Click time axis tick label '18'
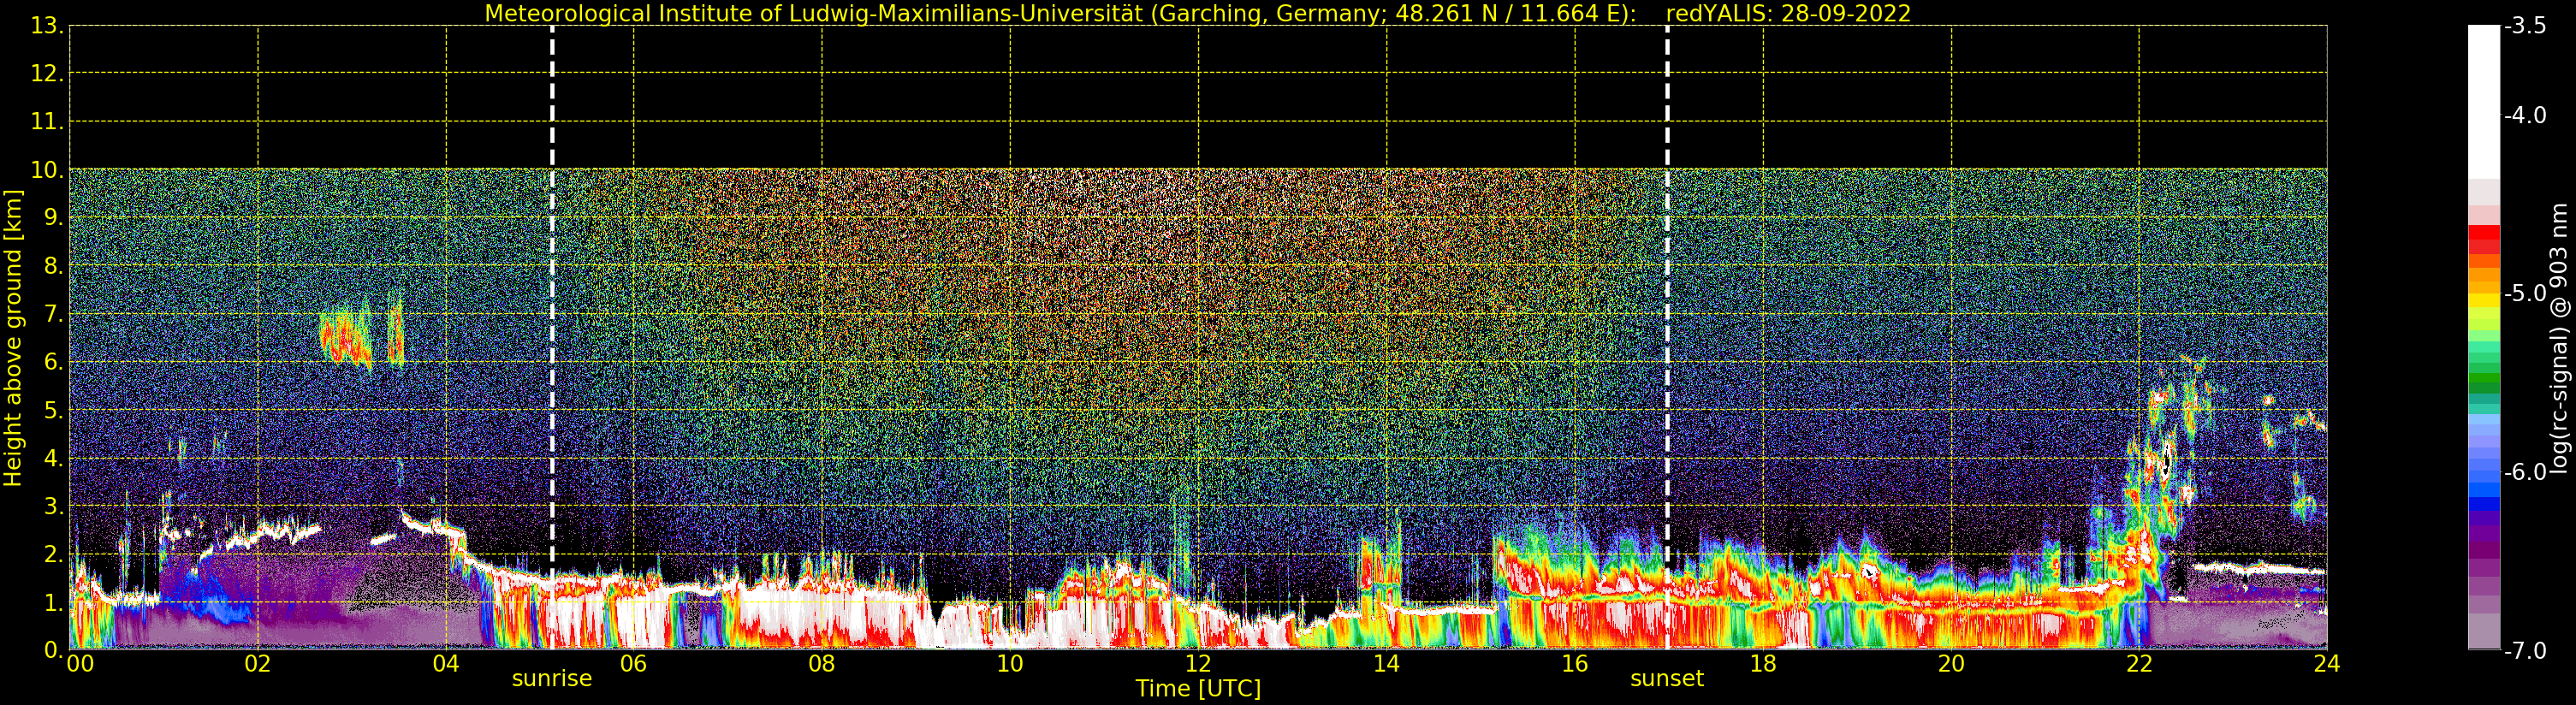The height and width of the screenshot is (705, 2576). [x=1763, y=664]
